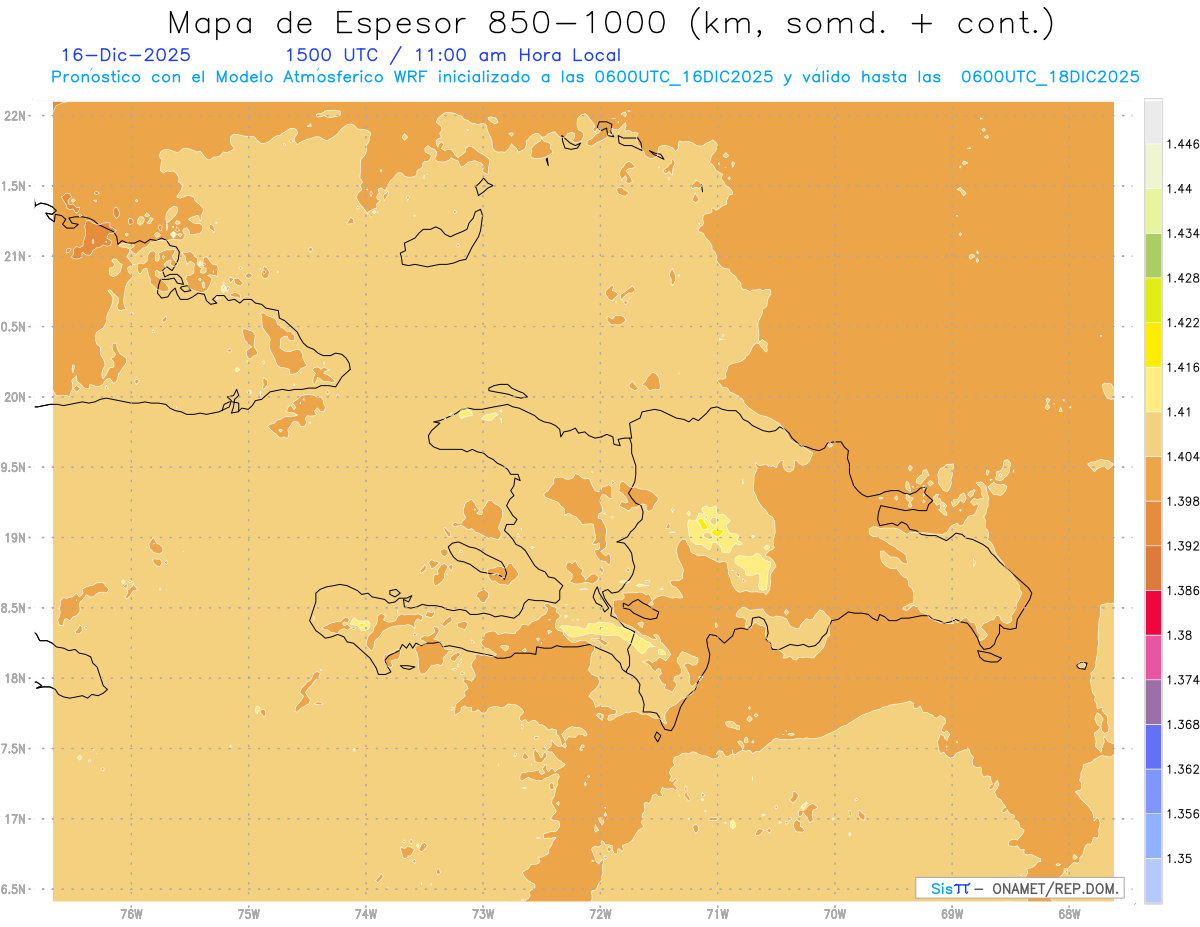
Task: Click the legend value "1.41"
Action: pyautogui.click(x=1179, y=412)
